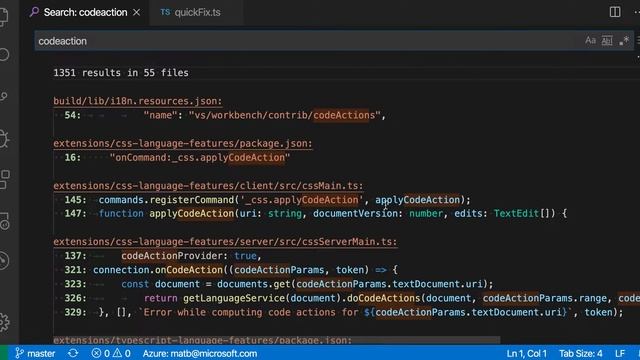The width and height of the screenshot is (640, 360).
Task: Toggle Use Regular Expression in search
Action: click(x=624, y=40)
